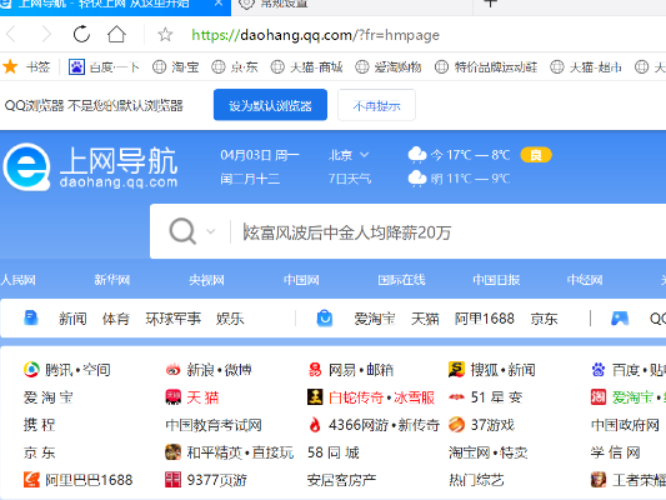Open 京东 bookmark in bookmarks bar
This screenshot has height=500, width=666.
pos(235,67)
